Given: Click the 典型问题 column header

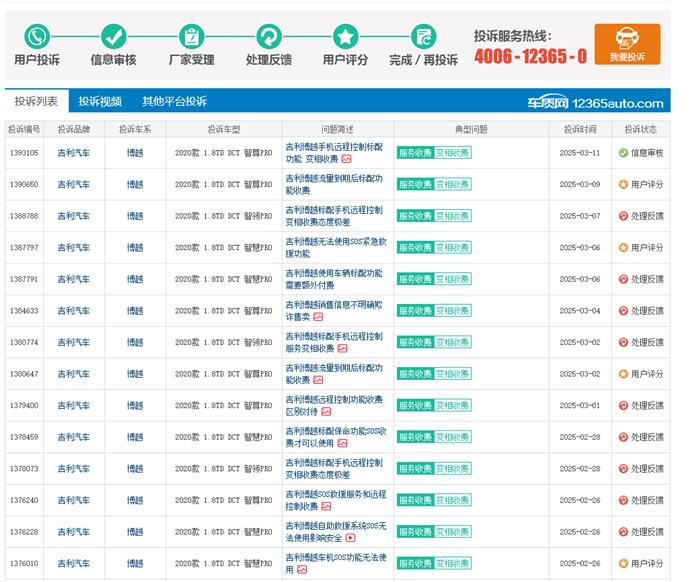Looking at the screenshot, I should (471, 129).
